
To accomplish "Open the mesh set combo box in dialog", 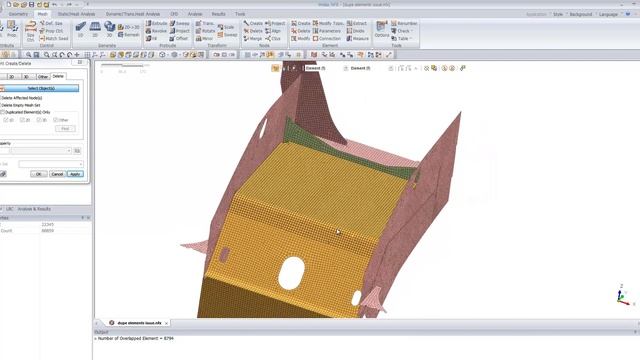I will pyautogui.click(x=51, y=164).
